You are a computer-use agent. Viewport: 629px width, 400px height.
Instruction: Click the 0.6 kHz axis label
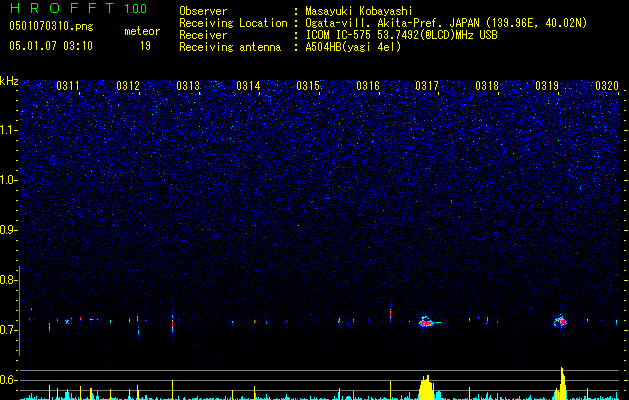tap(8, 380)
